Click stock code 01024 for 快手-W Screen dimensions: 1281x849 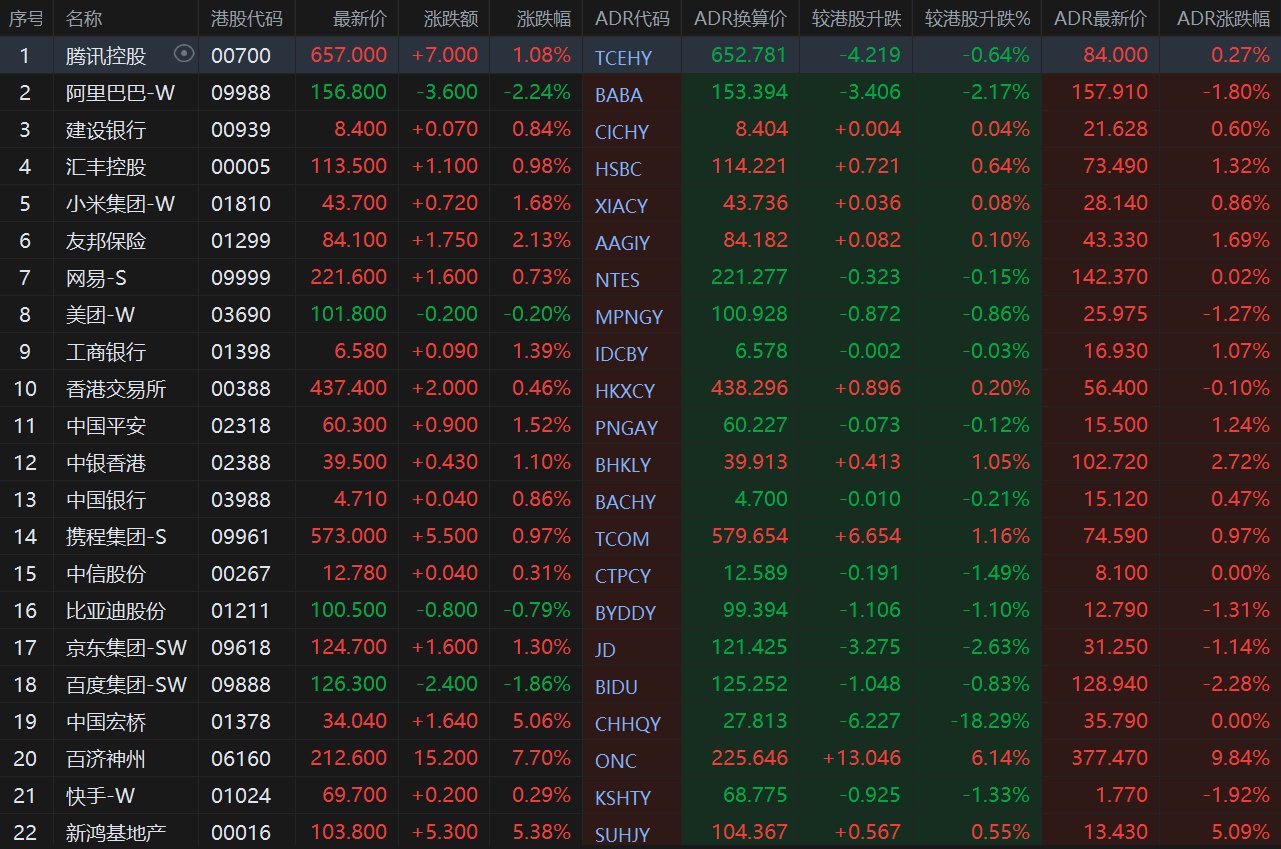point(240,796)
